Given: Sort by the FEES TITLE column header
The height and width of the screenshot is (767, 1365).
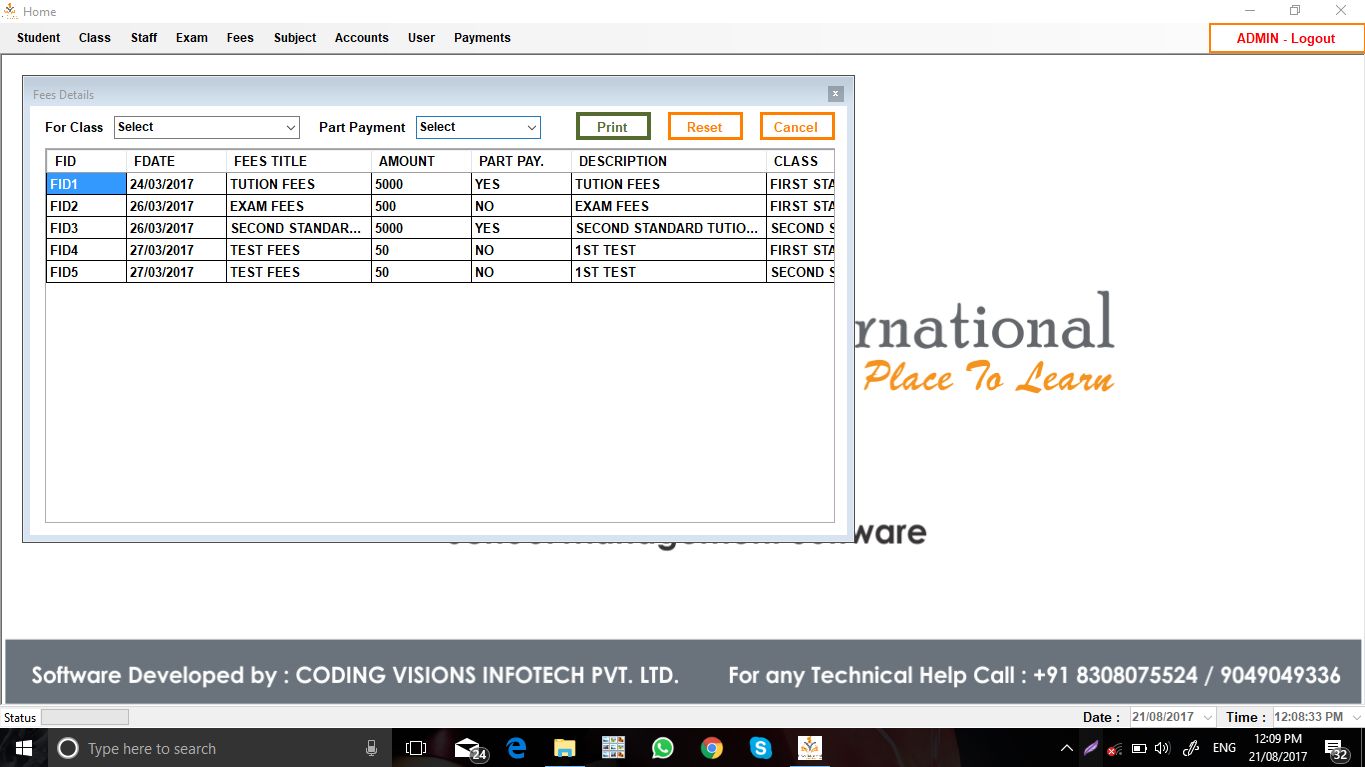Looking at the screenshot, I should (x=299, y=161).
